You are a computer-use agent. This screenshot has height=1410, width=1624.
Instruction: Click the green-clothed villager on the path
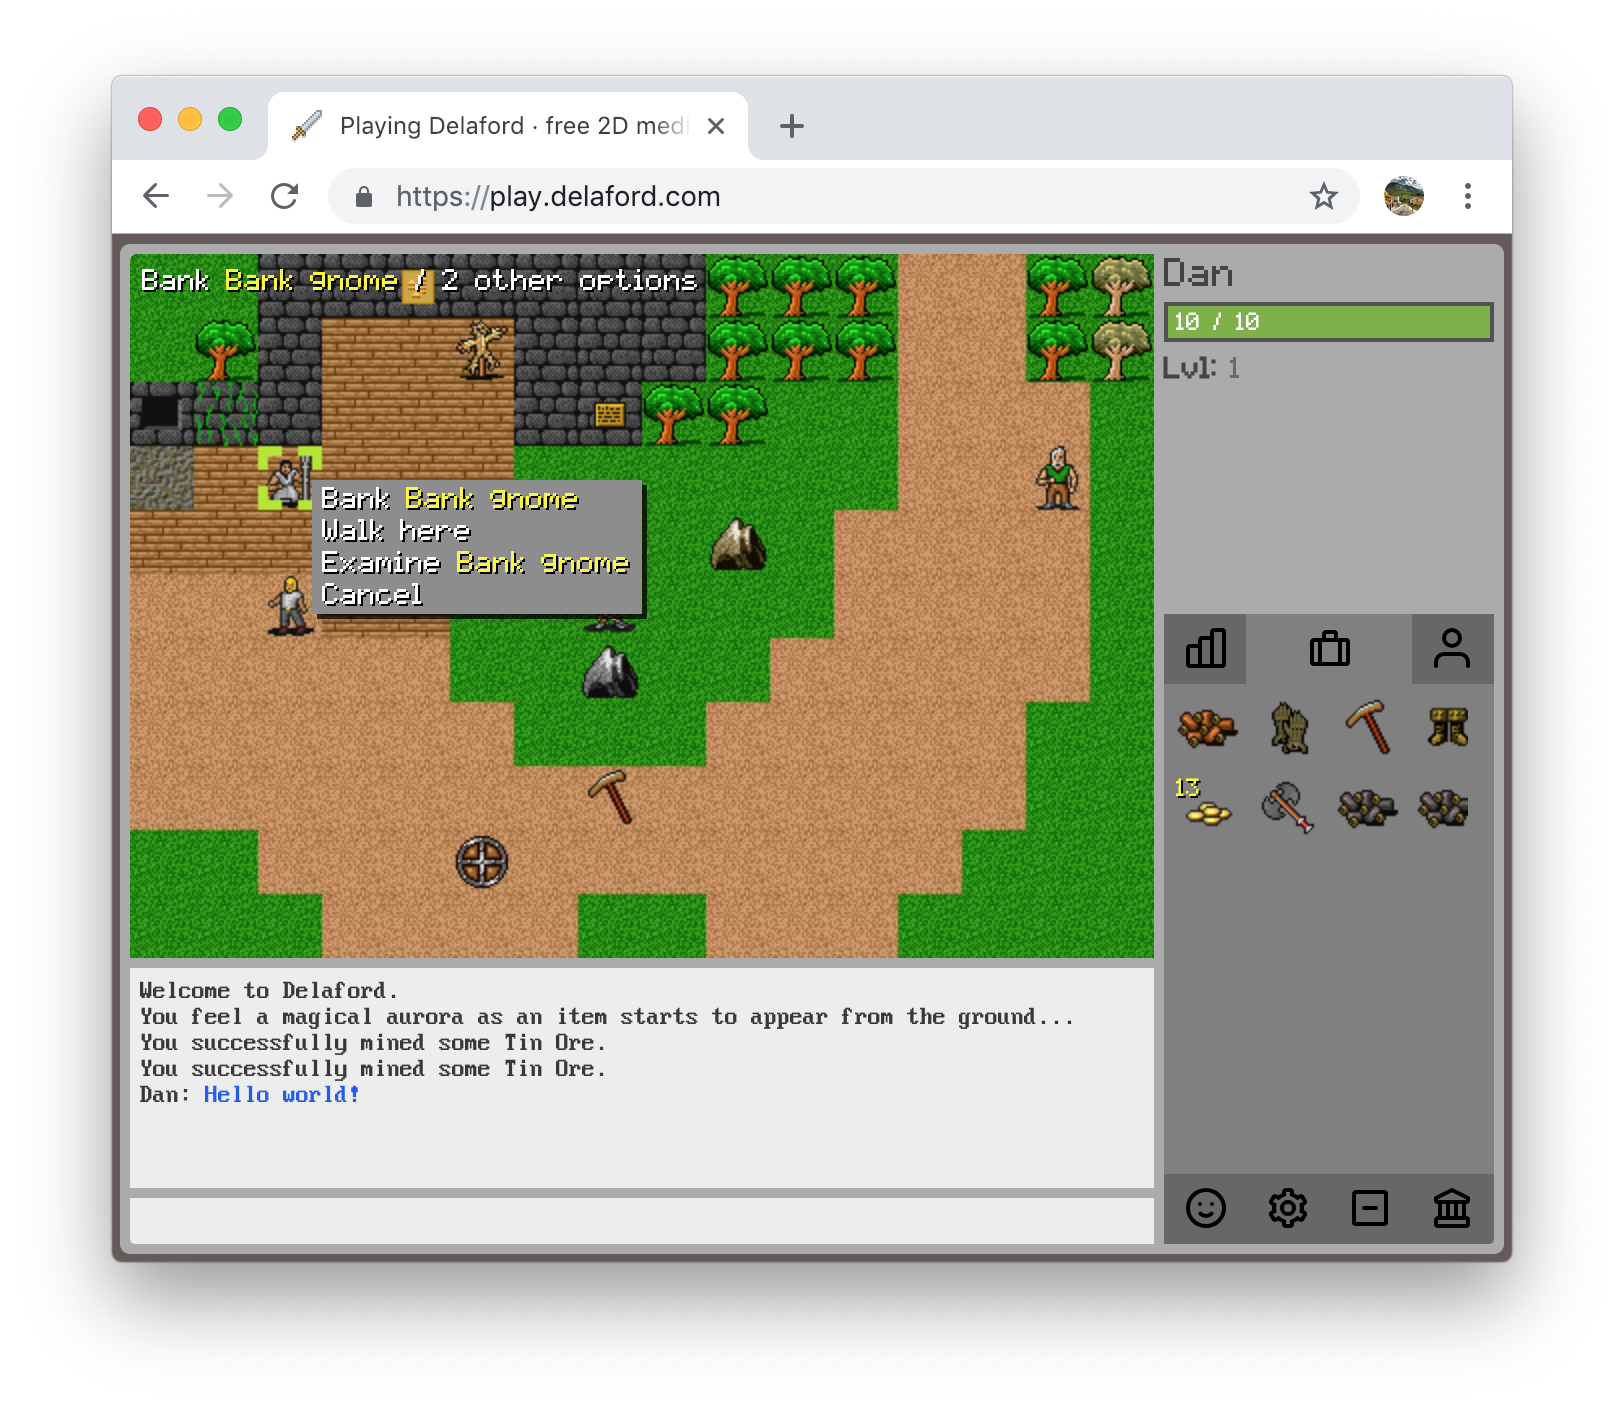coord(1058,478)
